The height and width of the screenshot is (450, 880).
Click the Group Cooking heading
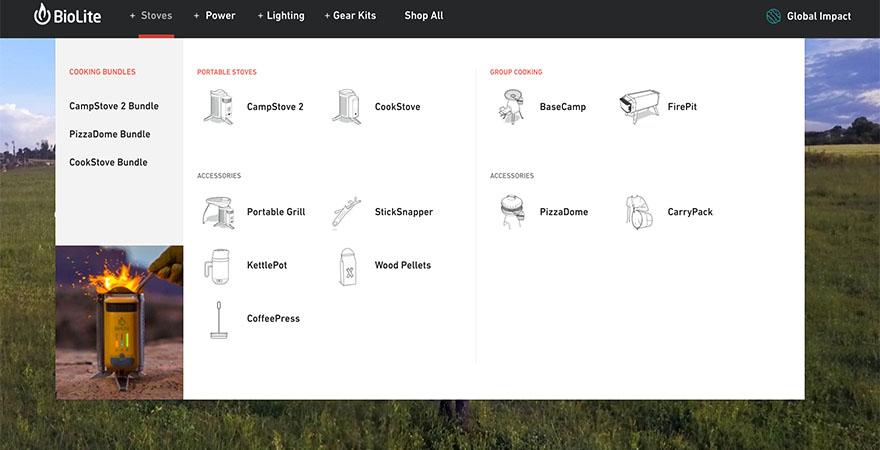coord(516,72)
